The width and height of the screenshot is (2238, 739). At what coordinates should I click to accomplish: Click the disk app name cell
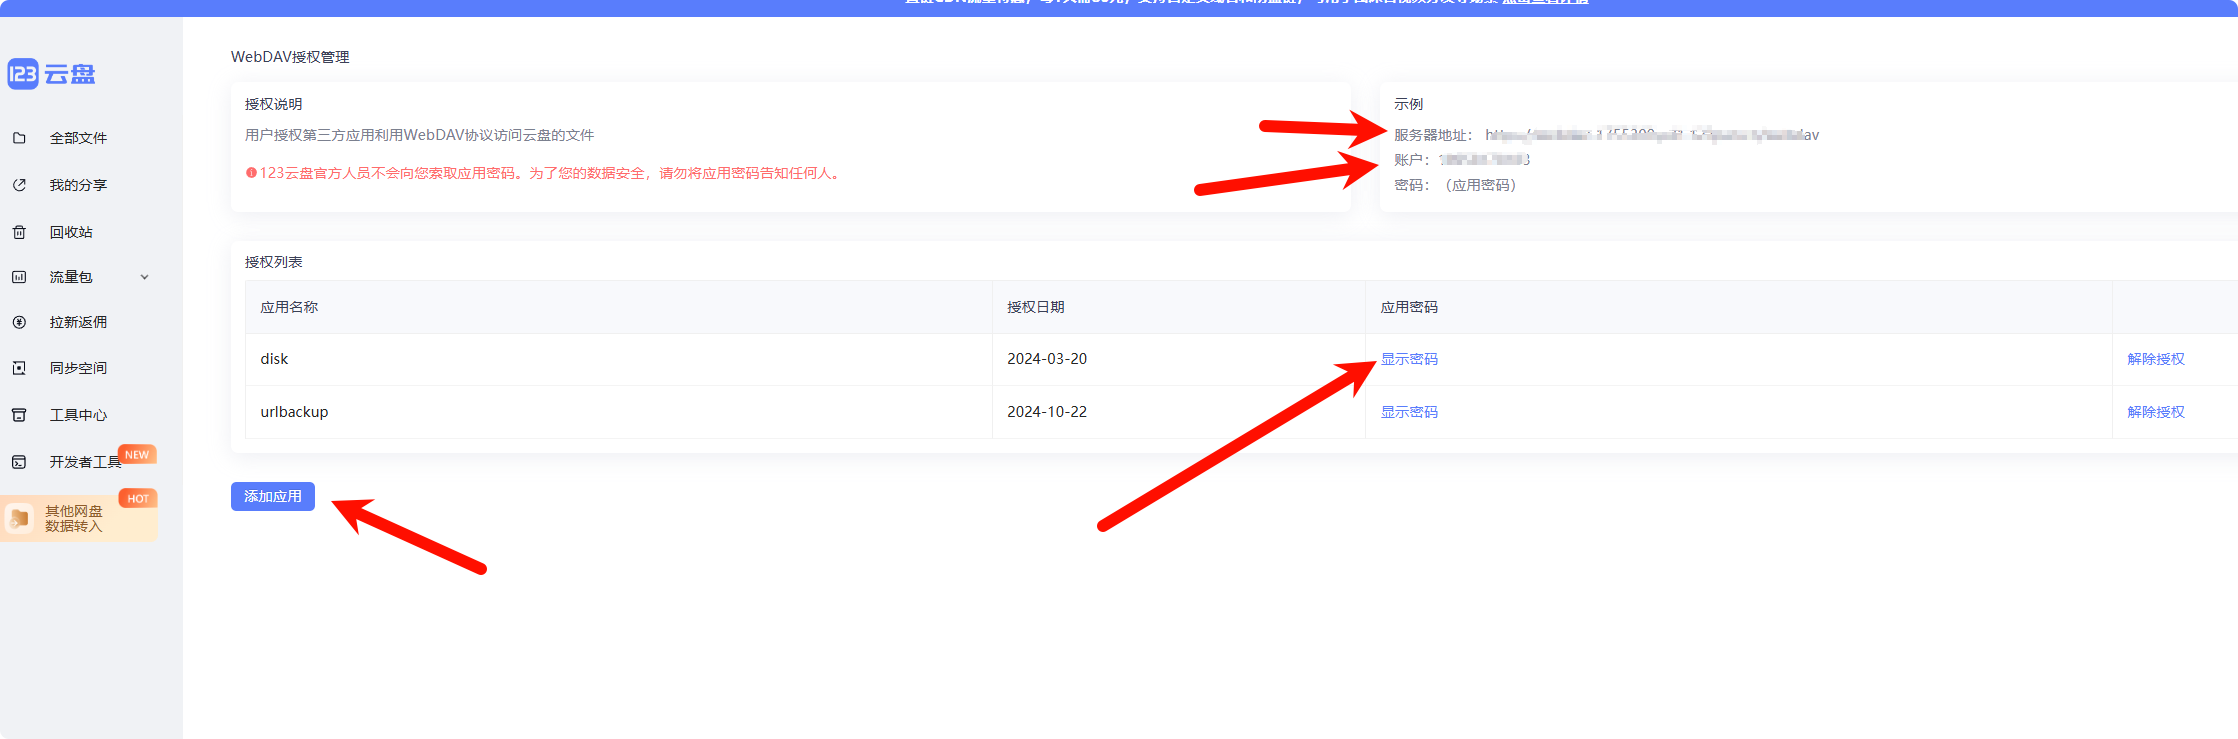[x=619, y=359]
